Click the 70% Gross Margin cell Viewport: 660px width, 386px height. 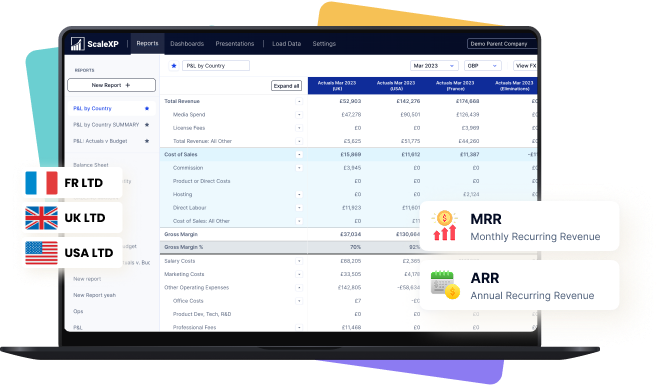355,247
